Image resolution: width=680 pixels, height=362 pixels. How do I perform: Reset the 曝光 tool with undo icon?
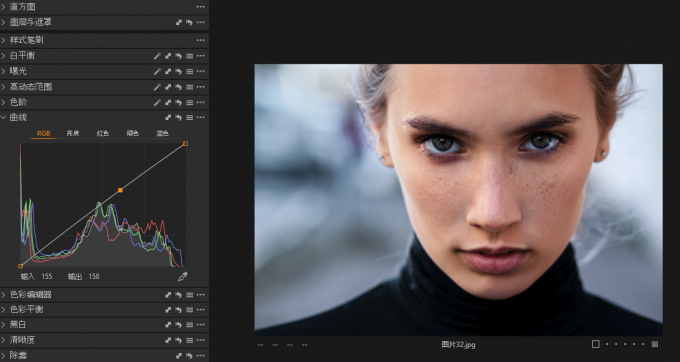point(178,72)
